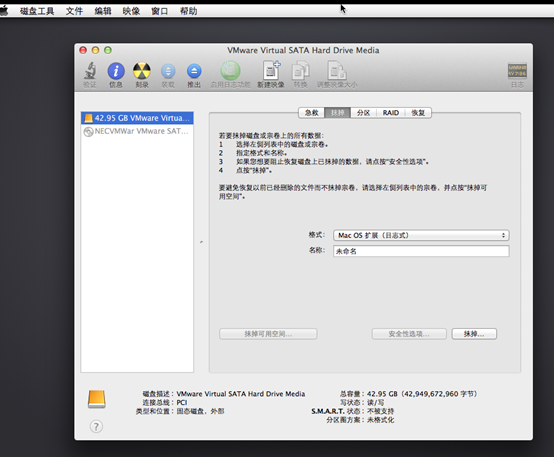
Task: Click the VMware Virtual SATA window title
Action: (x=303, y=50)
